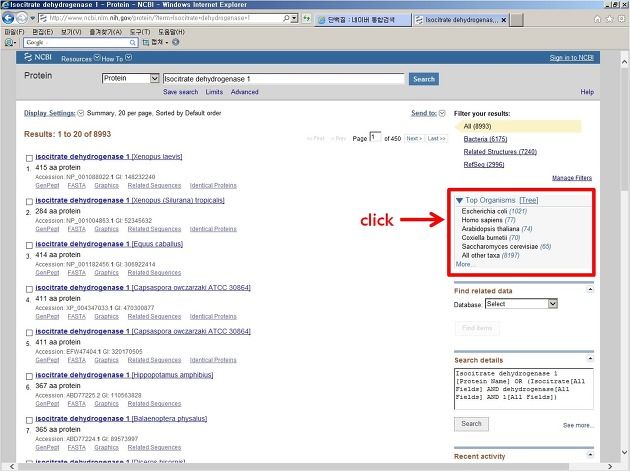This screenshot has width=630, height=472.
Task: Click the green refresh/compatibility icon beside address bar
Action: [307, 18]
